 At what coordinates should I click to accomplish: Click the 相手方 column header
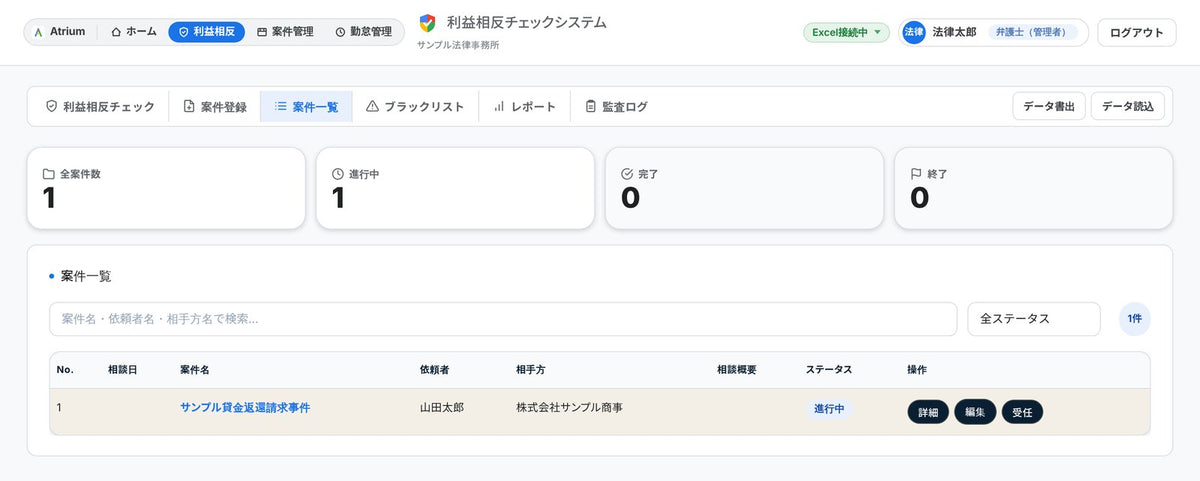coord(530,370)
